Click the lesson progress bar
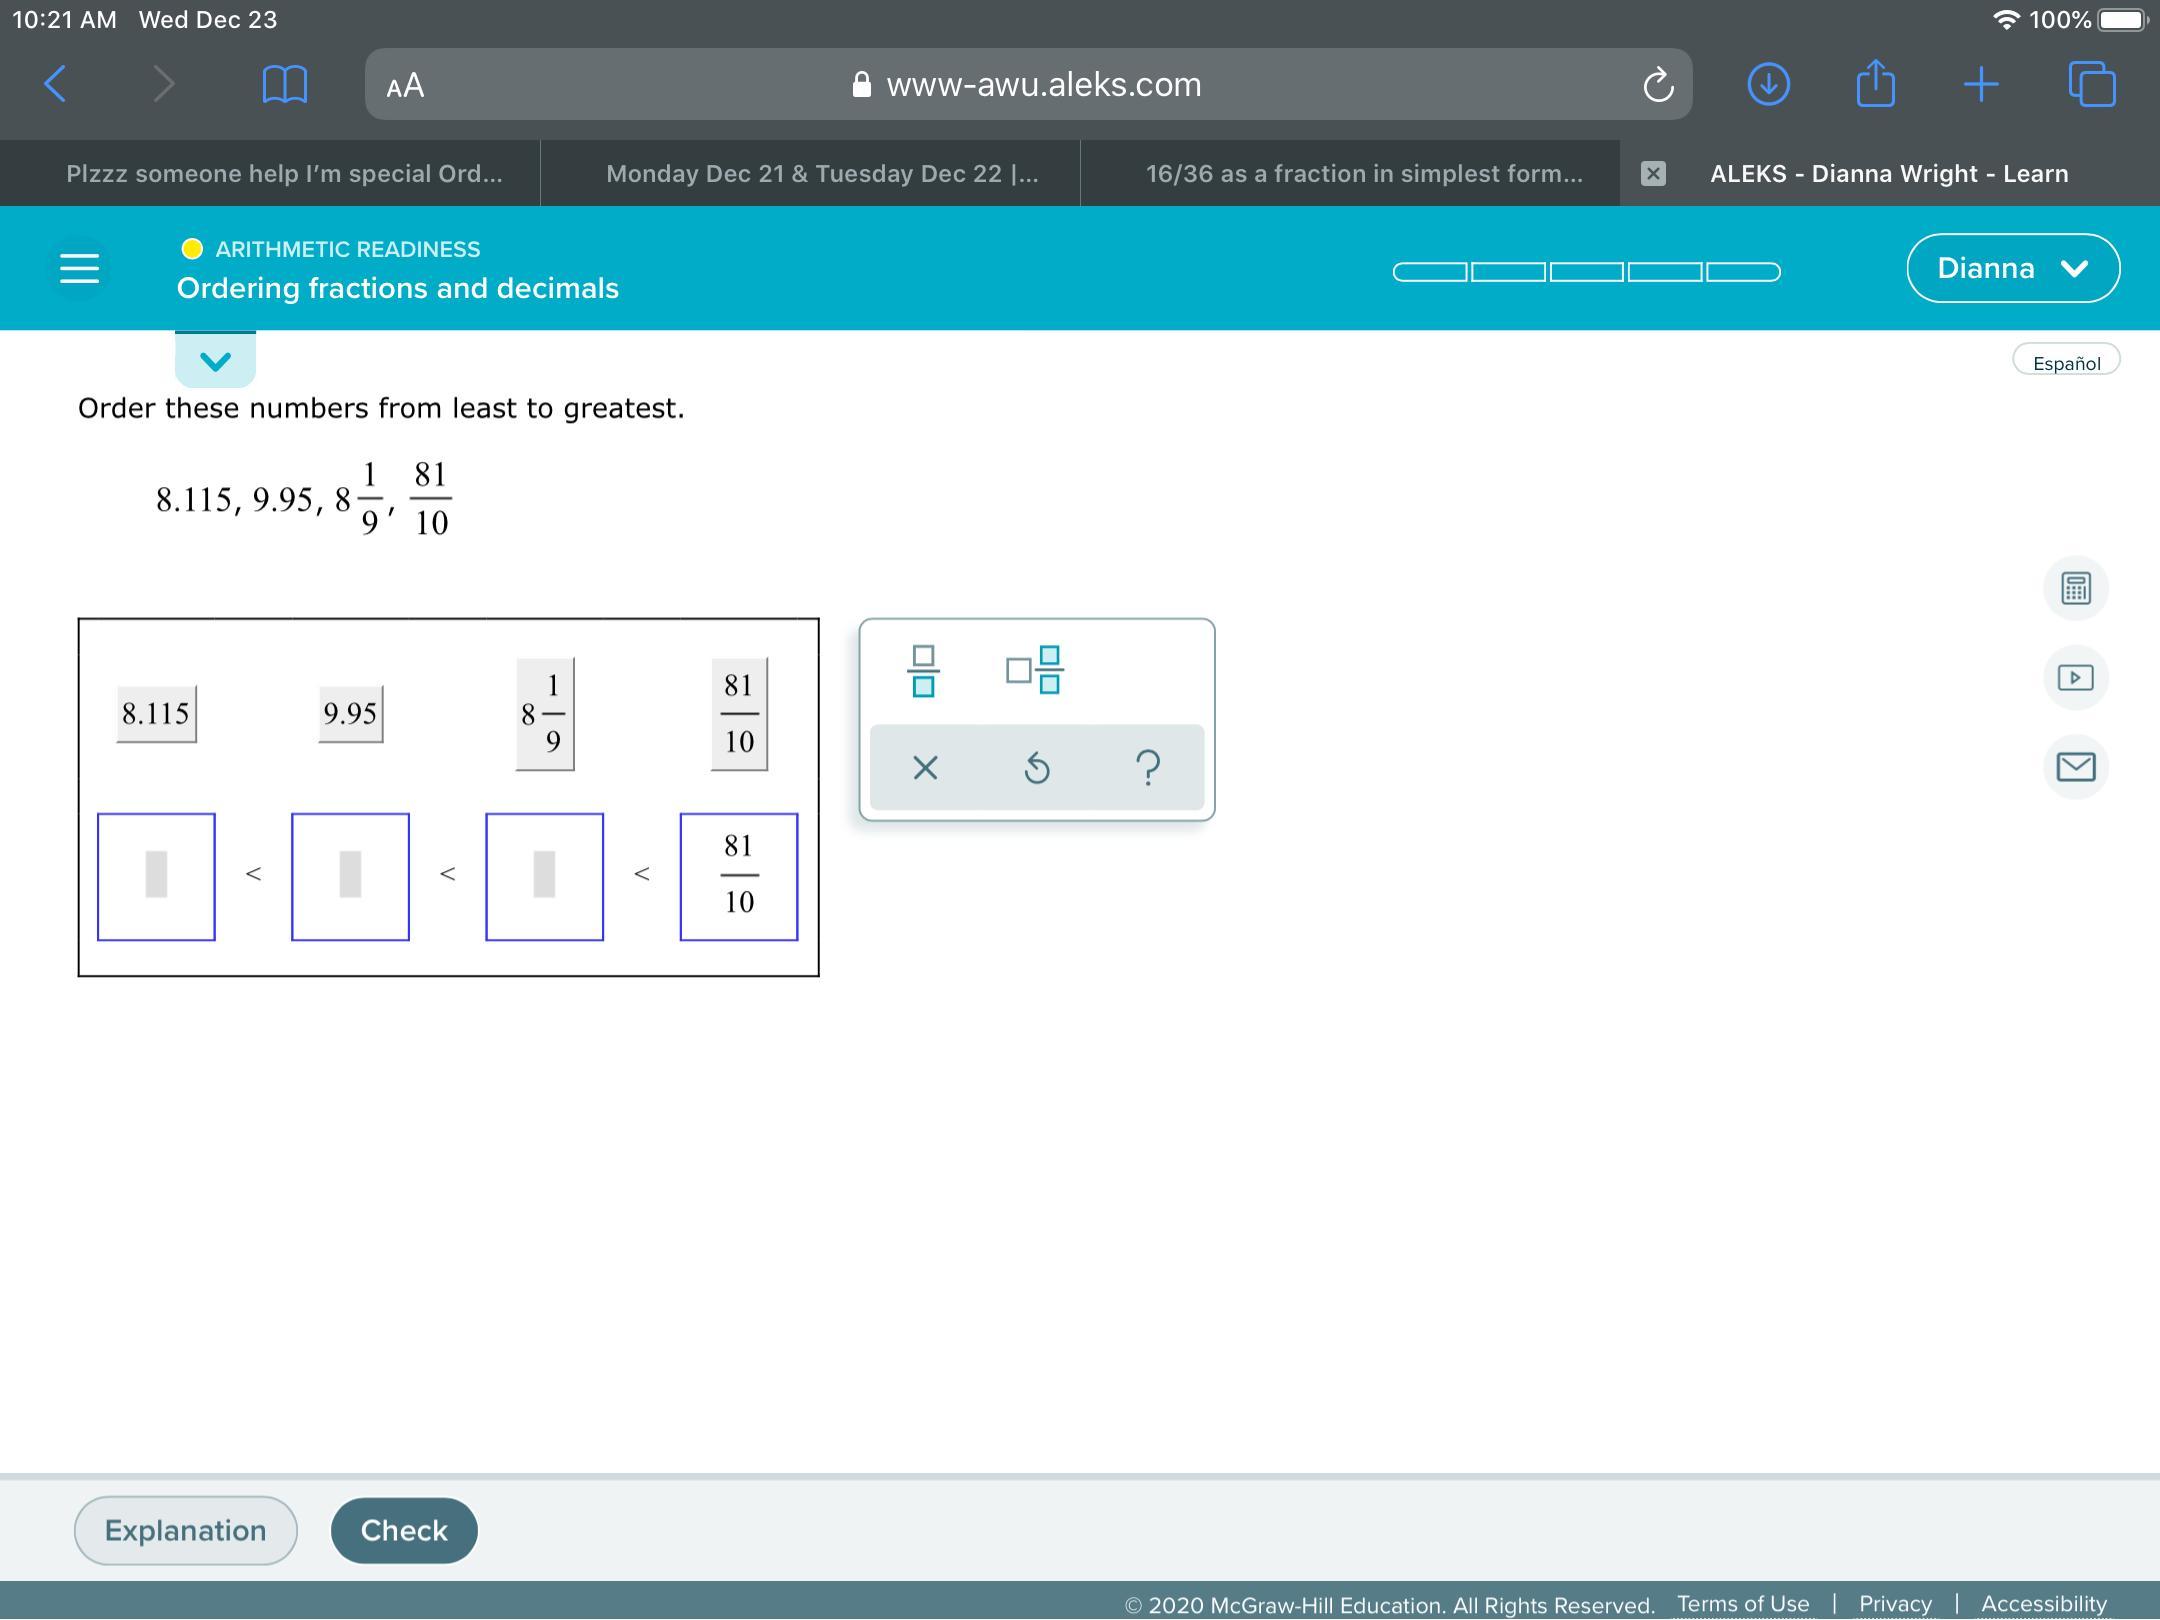 (1586, 272)
